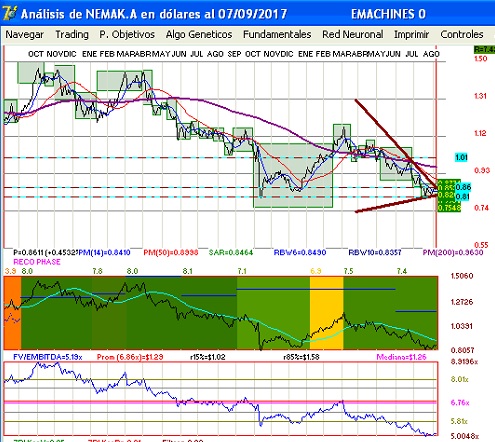Image resolution: width=495 pixels, height=442 pixels.
Task: Click the orange 3.9 phase score
Action: pyautogui.click(x=10, y=271)
